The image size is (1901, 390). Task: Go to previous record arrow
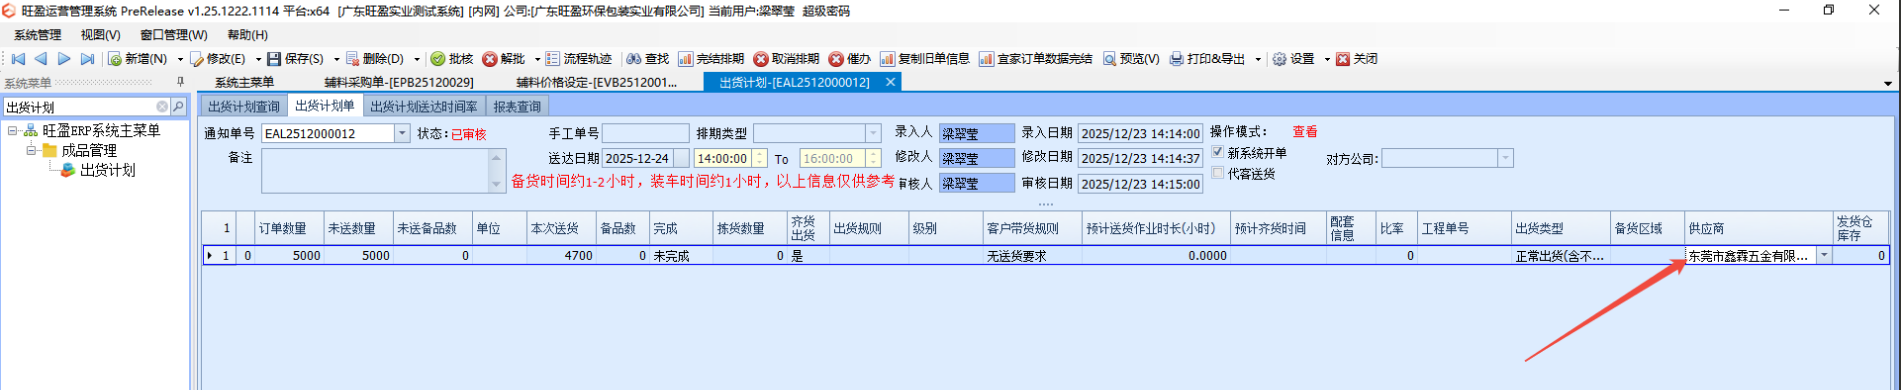[41, 59]
